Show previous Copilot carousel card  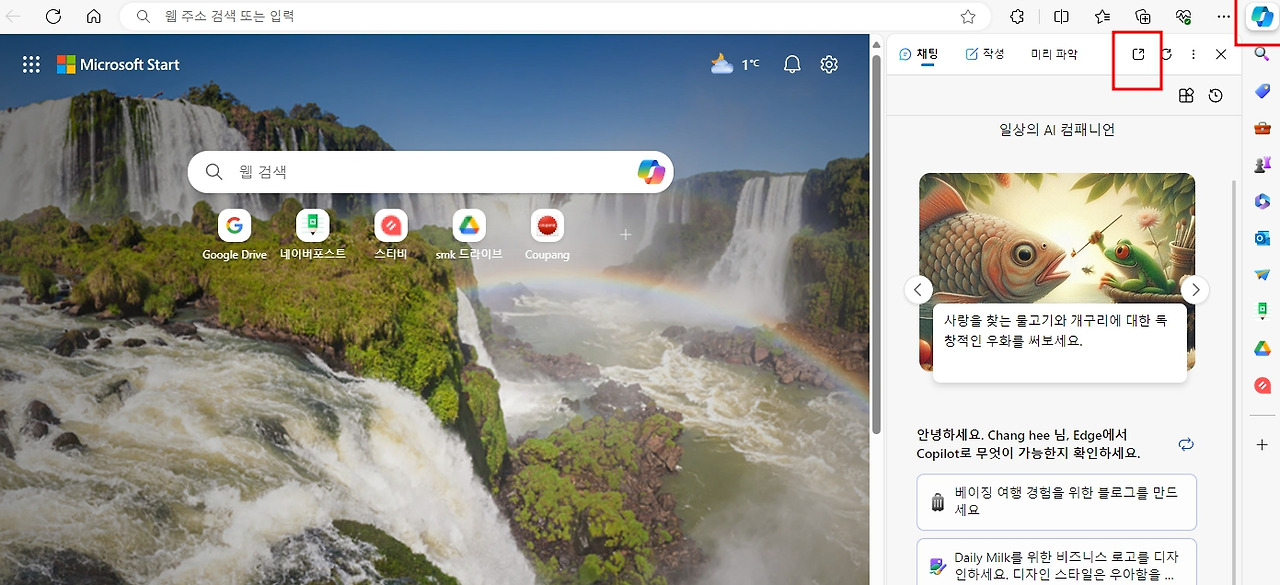[918, 290]
